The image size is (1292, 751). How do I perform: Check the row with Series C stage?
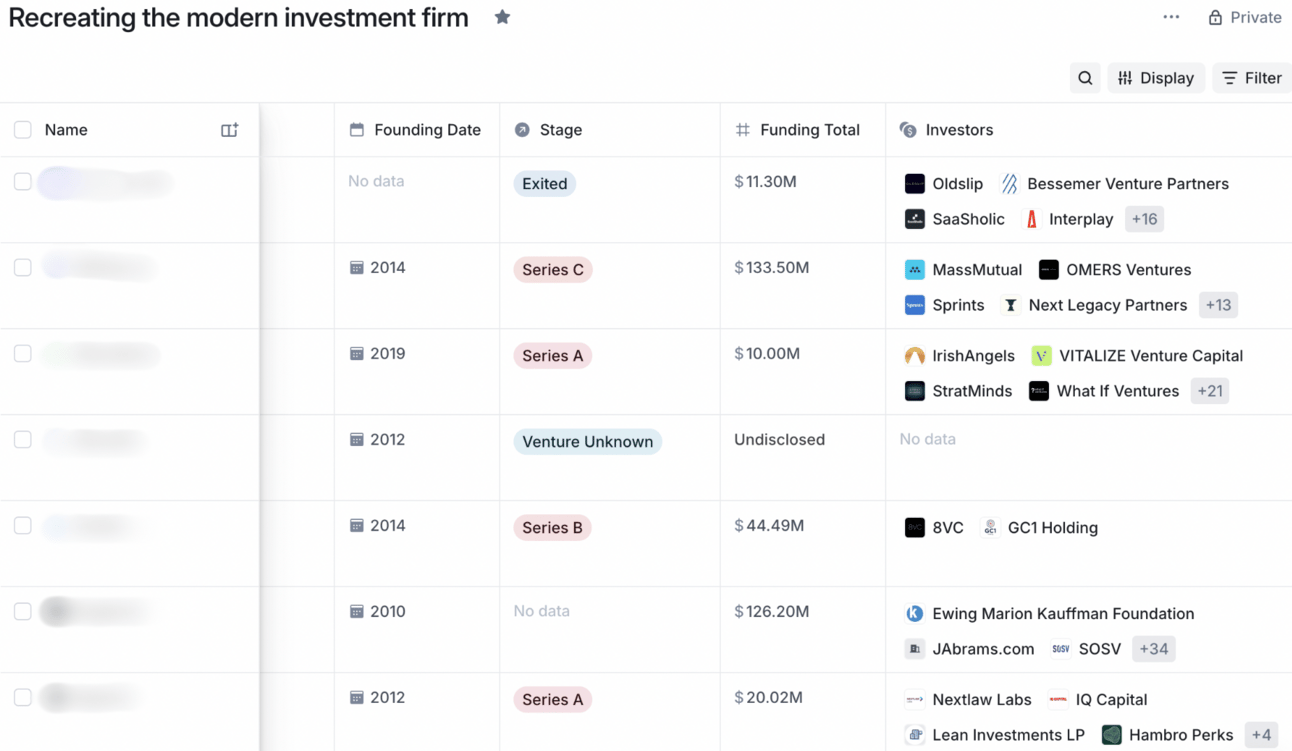coord(23,268)
